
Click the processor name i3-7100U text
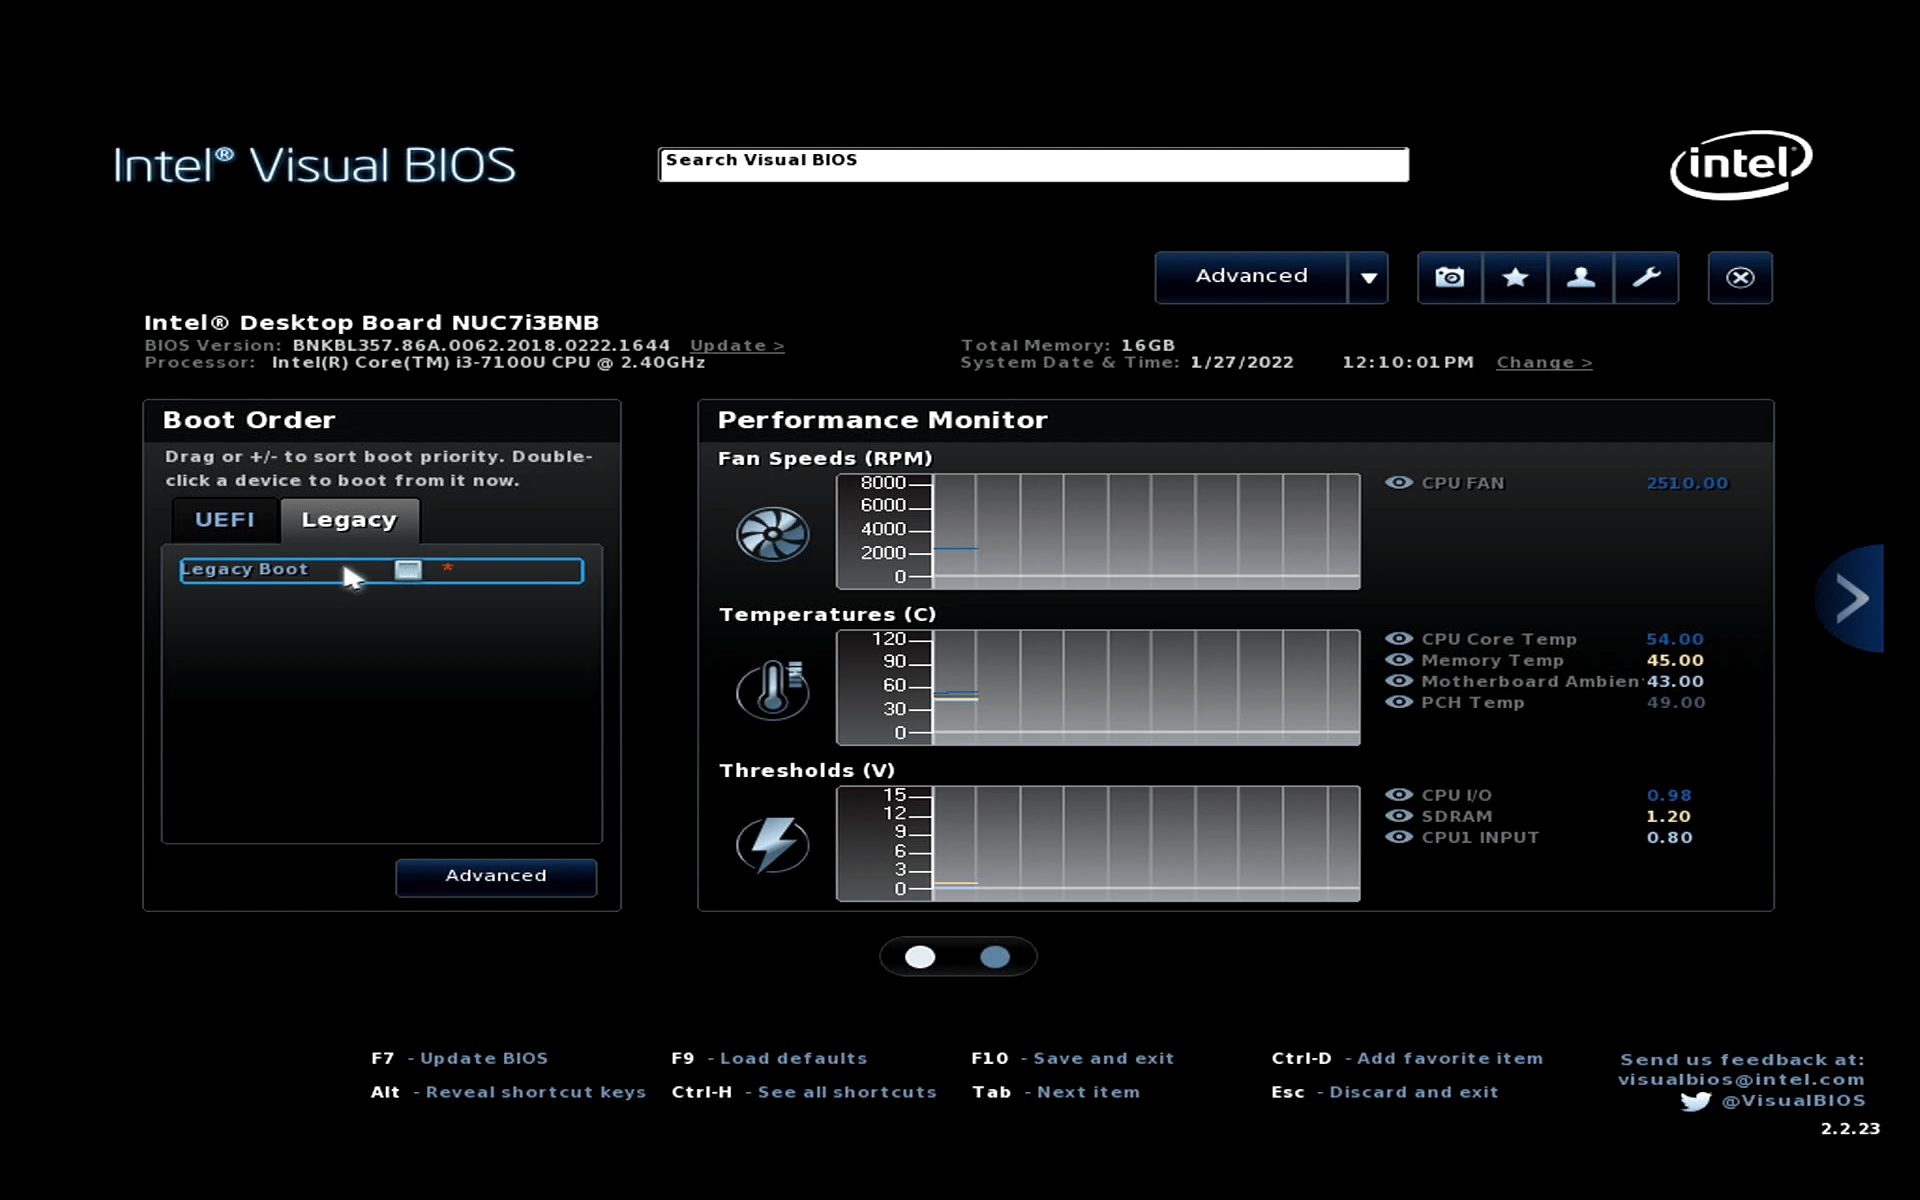pyautogui.click(x=488, y=362)
